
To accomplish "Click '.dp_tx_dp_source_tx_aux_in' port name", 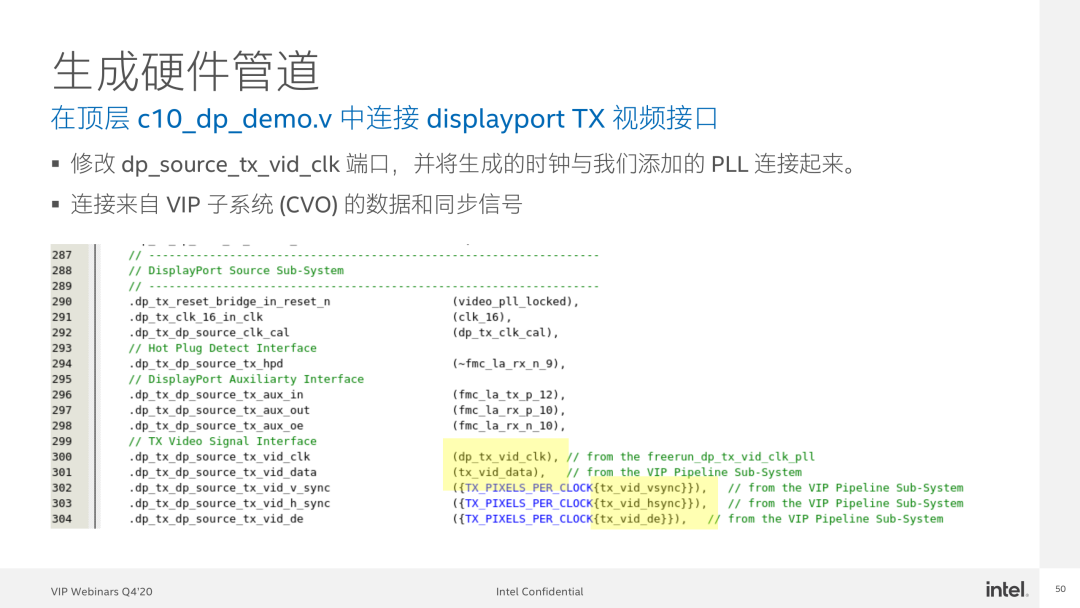I will pyautogui.click(x=216, y=395).
